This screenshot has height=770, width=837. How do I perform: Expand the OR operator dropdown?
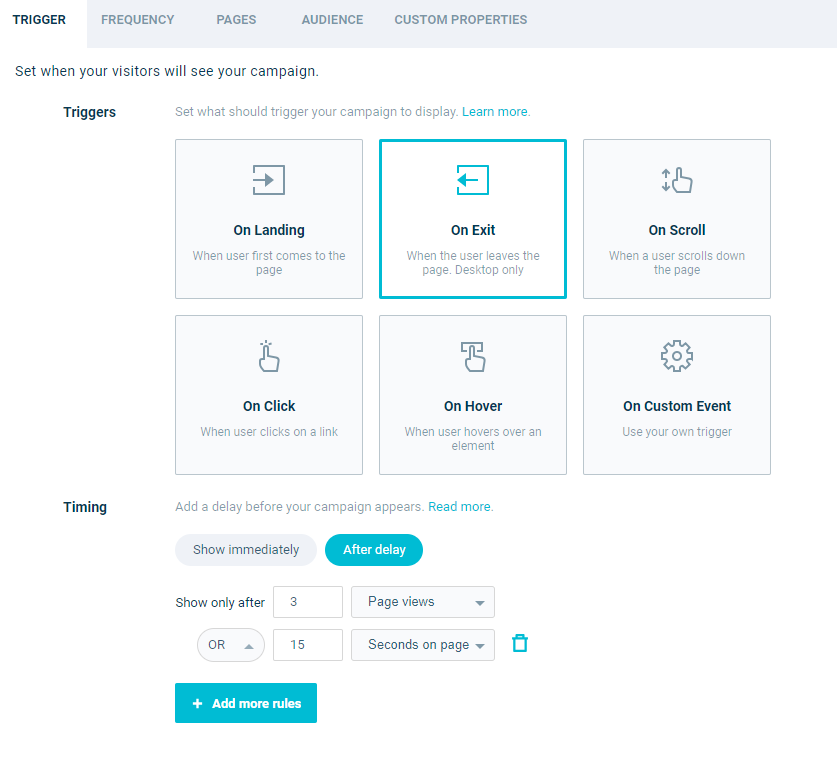[x=231, y=645]
